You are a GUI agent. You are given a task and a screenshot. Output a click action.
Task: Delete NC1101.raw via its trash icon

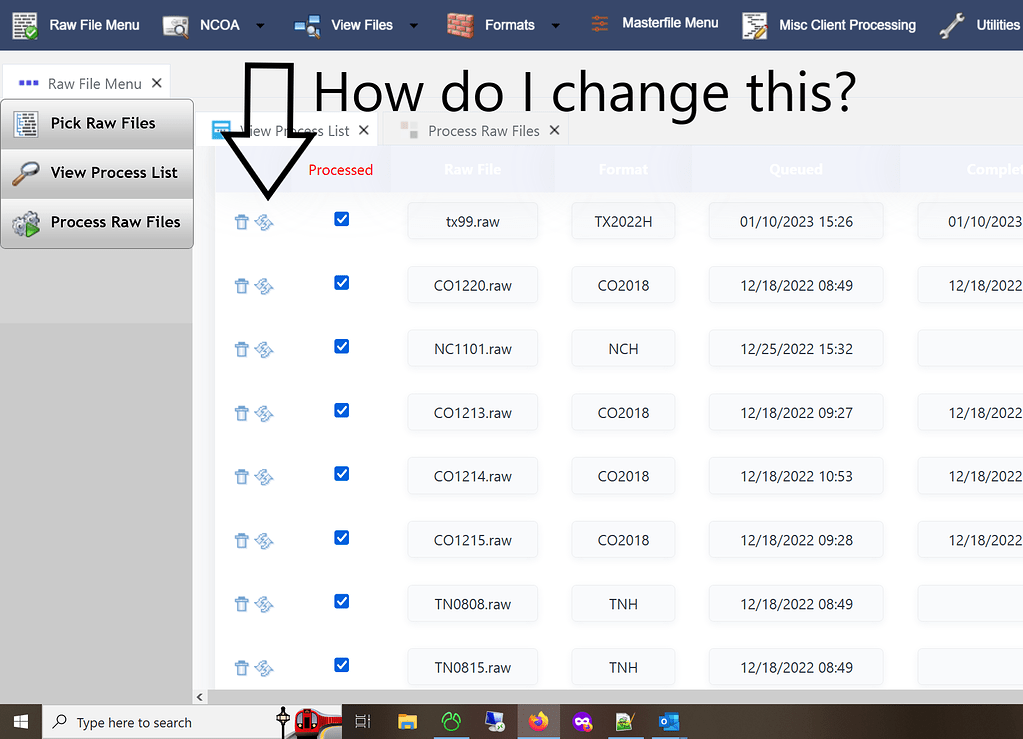pyautogui.click(x=241, y=349)
